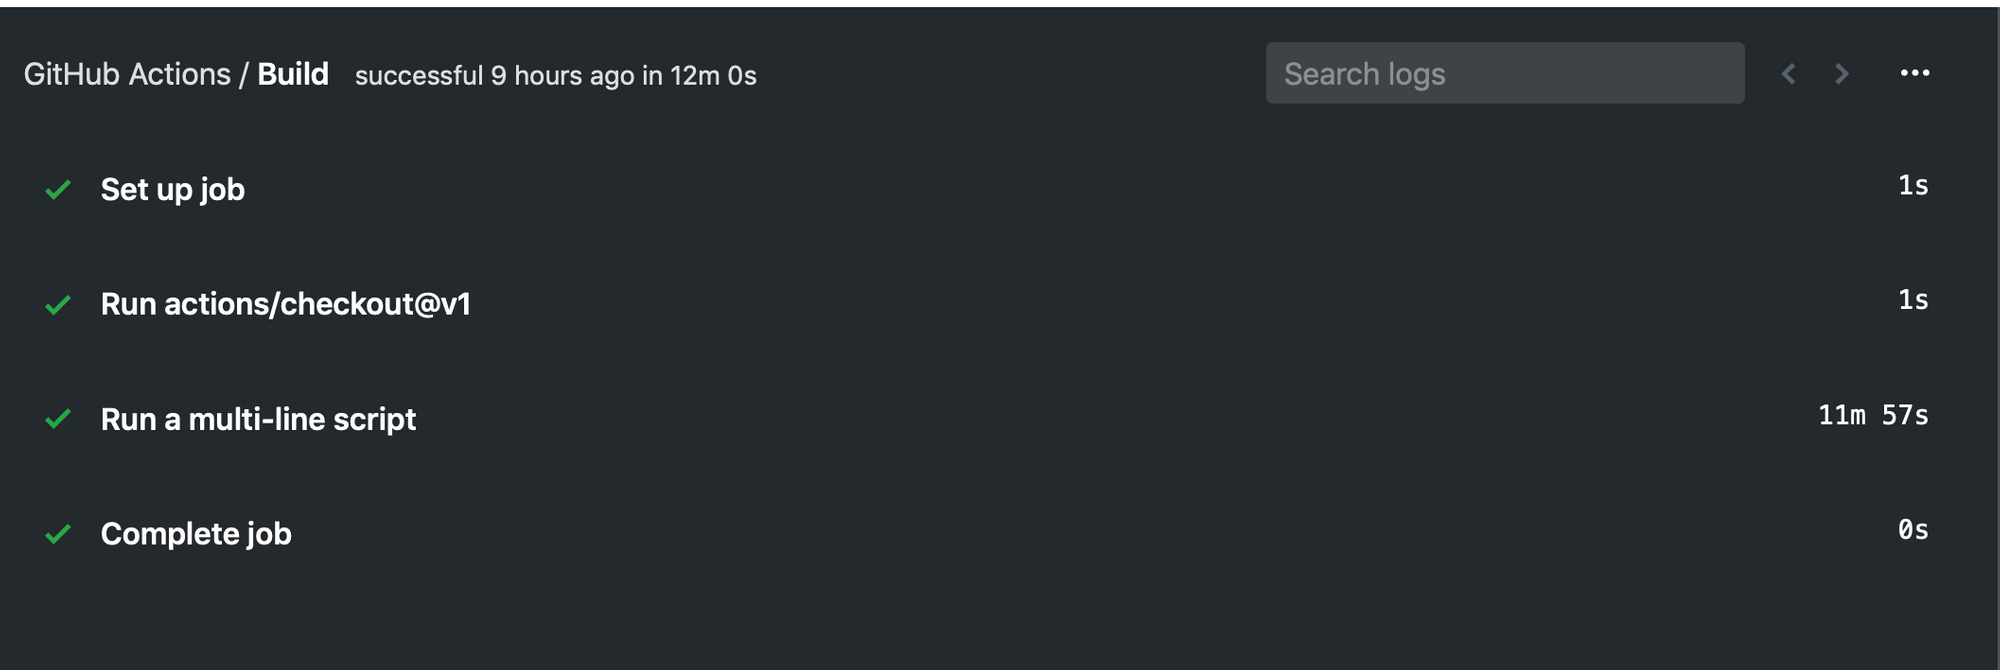The width and height of the screenshot is (2000, 670).
Task: Go to next search result chevron
Action: coord(1842,73)
